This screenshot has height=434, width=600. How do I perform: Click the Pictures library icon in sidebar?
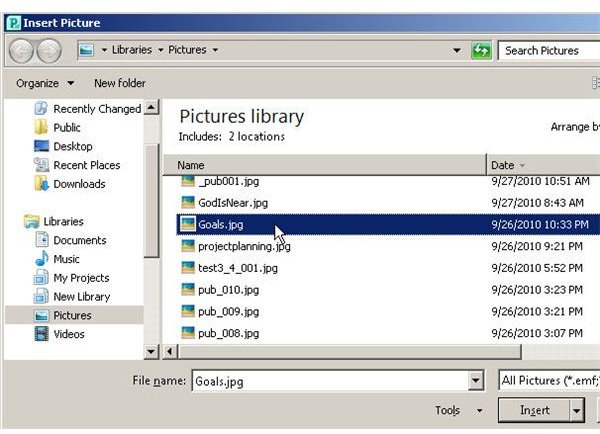point(41,315)
